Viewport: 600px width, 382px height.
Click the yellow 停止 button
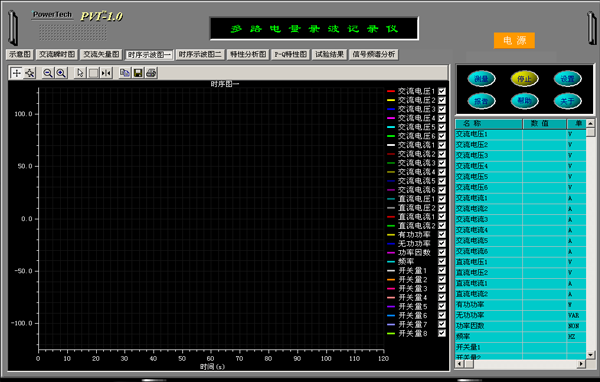point(525,79)
